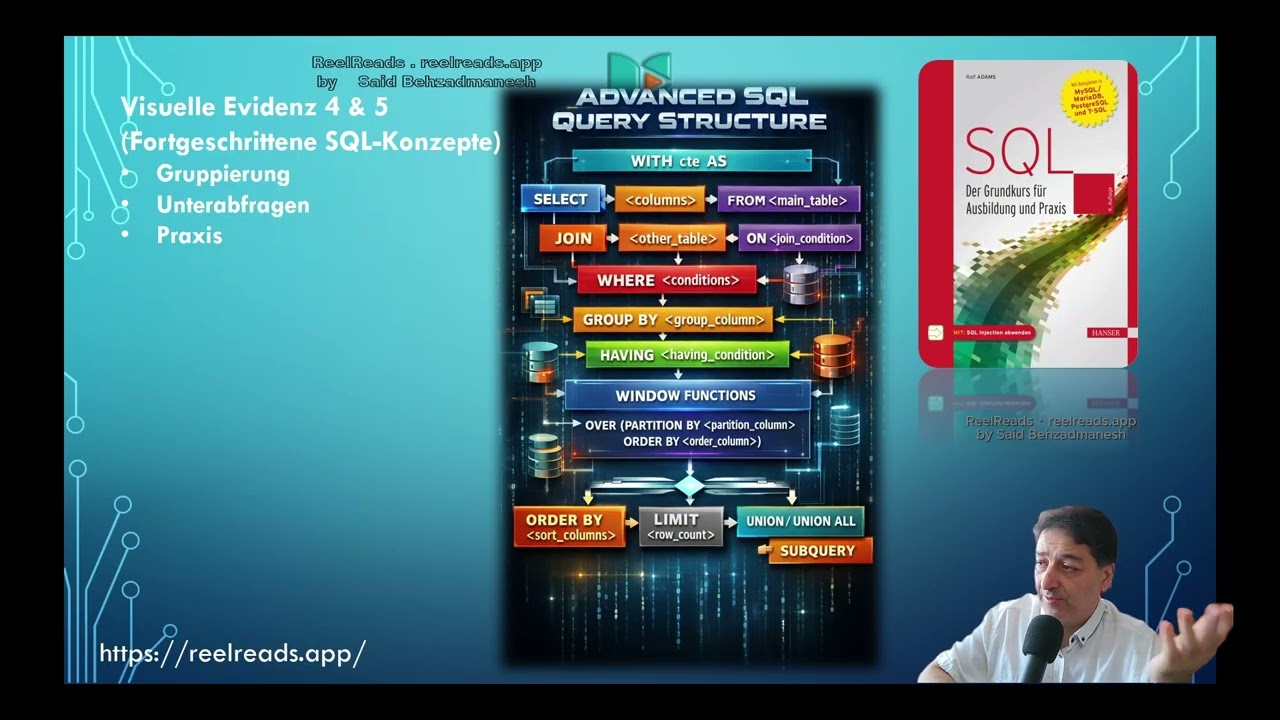Image resolution: width=1280 pixels, height=720 pixels.
Task: Click the 'Visuelle Evidenz 4 & 5' heading
Action: point(254,107)
